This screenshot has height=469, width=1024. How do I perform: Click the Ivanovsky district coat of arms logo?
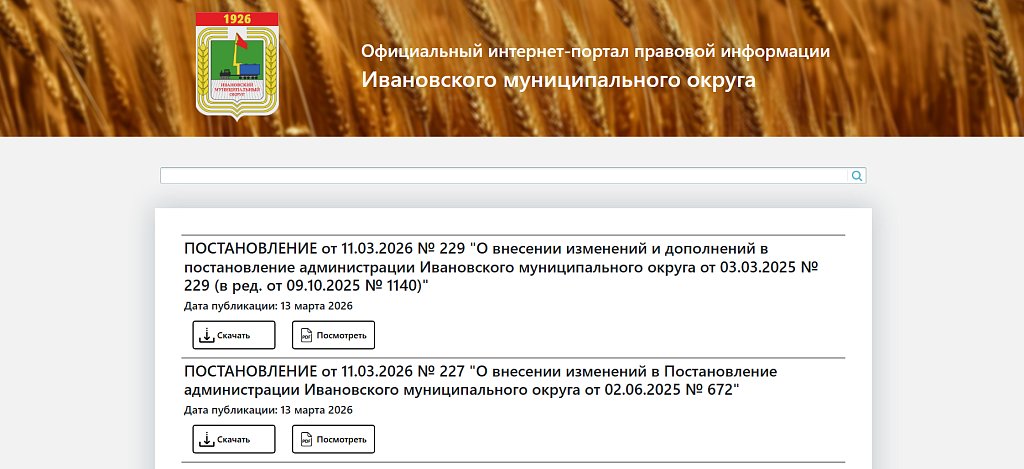[237, 67]
